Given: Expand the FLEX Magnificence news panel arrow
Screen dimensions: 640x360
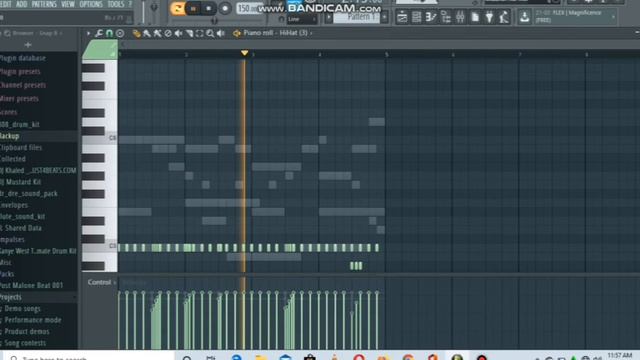Looking at the screenshot, I should click(613, 17).
